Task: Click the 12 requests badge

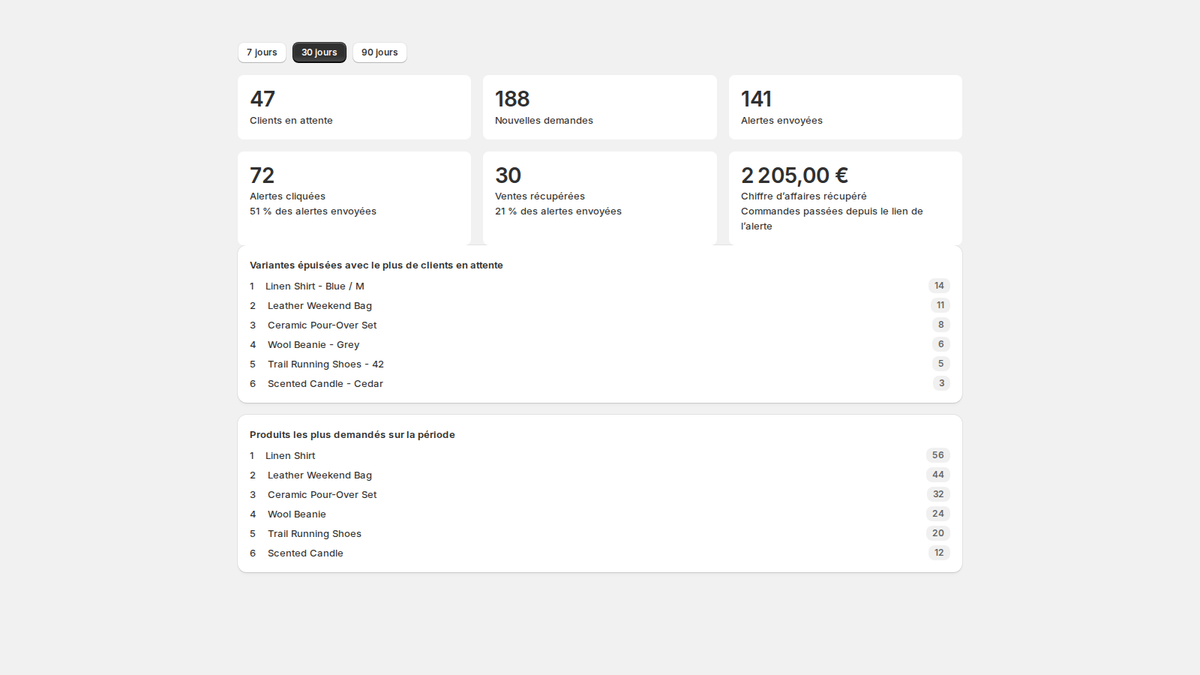Action: [x=939, y=553]
